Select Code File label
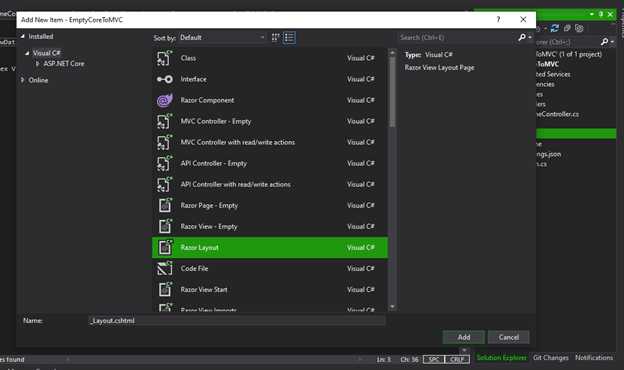 [194, 269]
